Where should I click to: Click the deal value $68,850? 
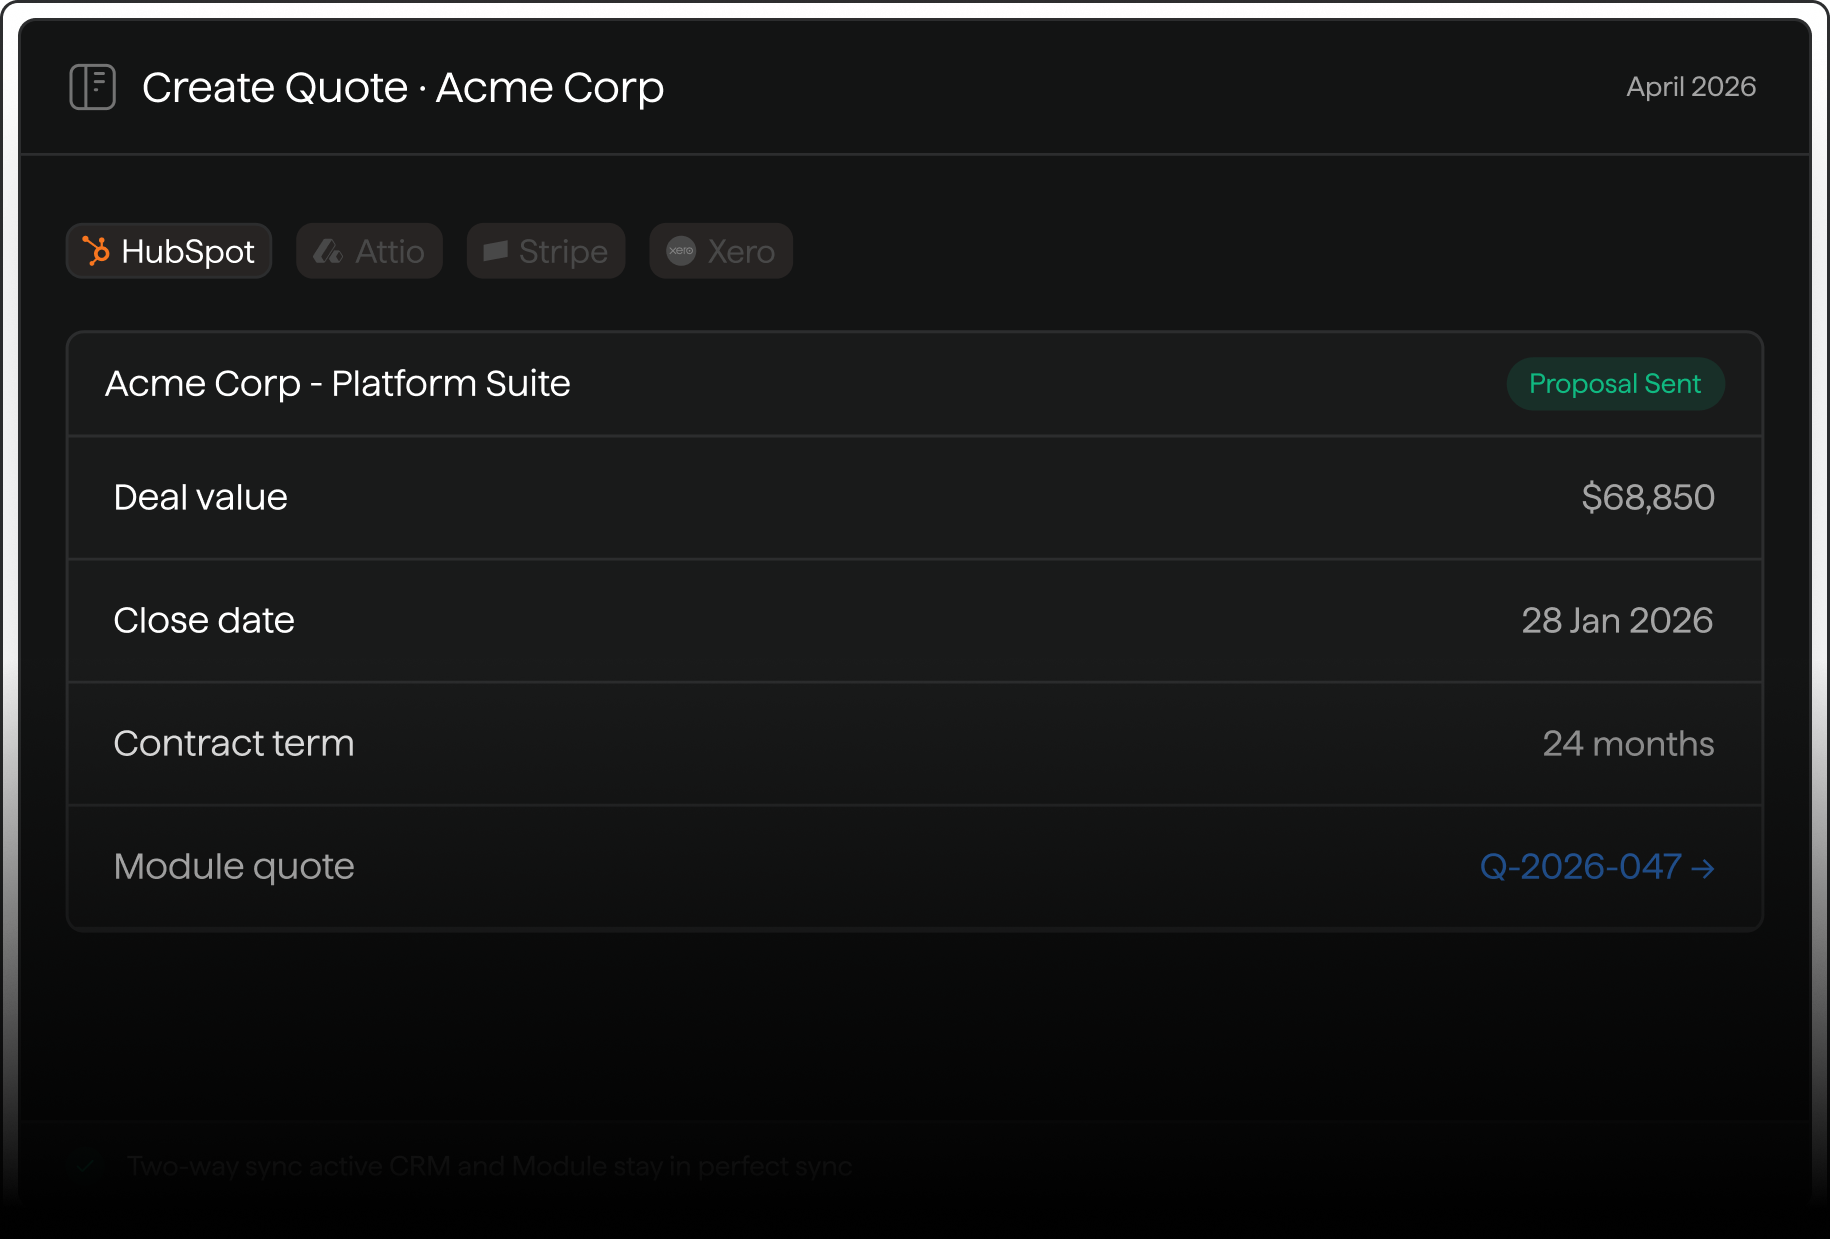point(1648,497)
